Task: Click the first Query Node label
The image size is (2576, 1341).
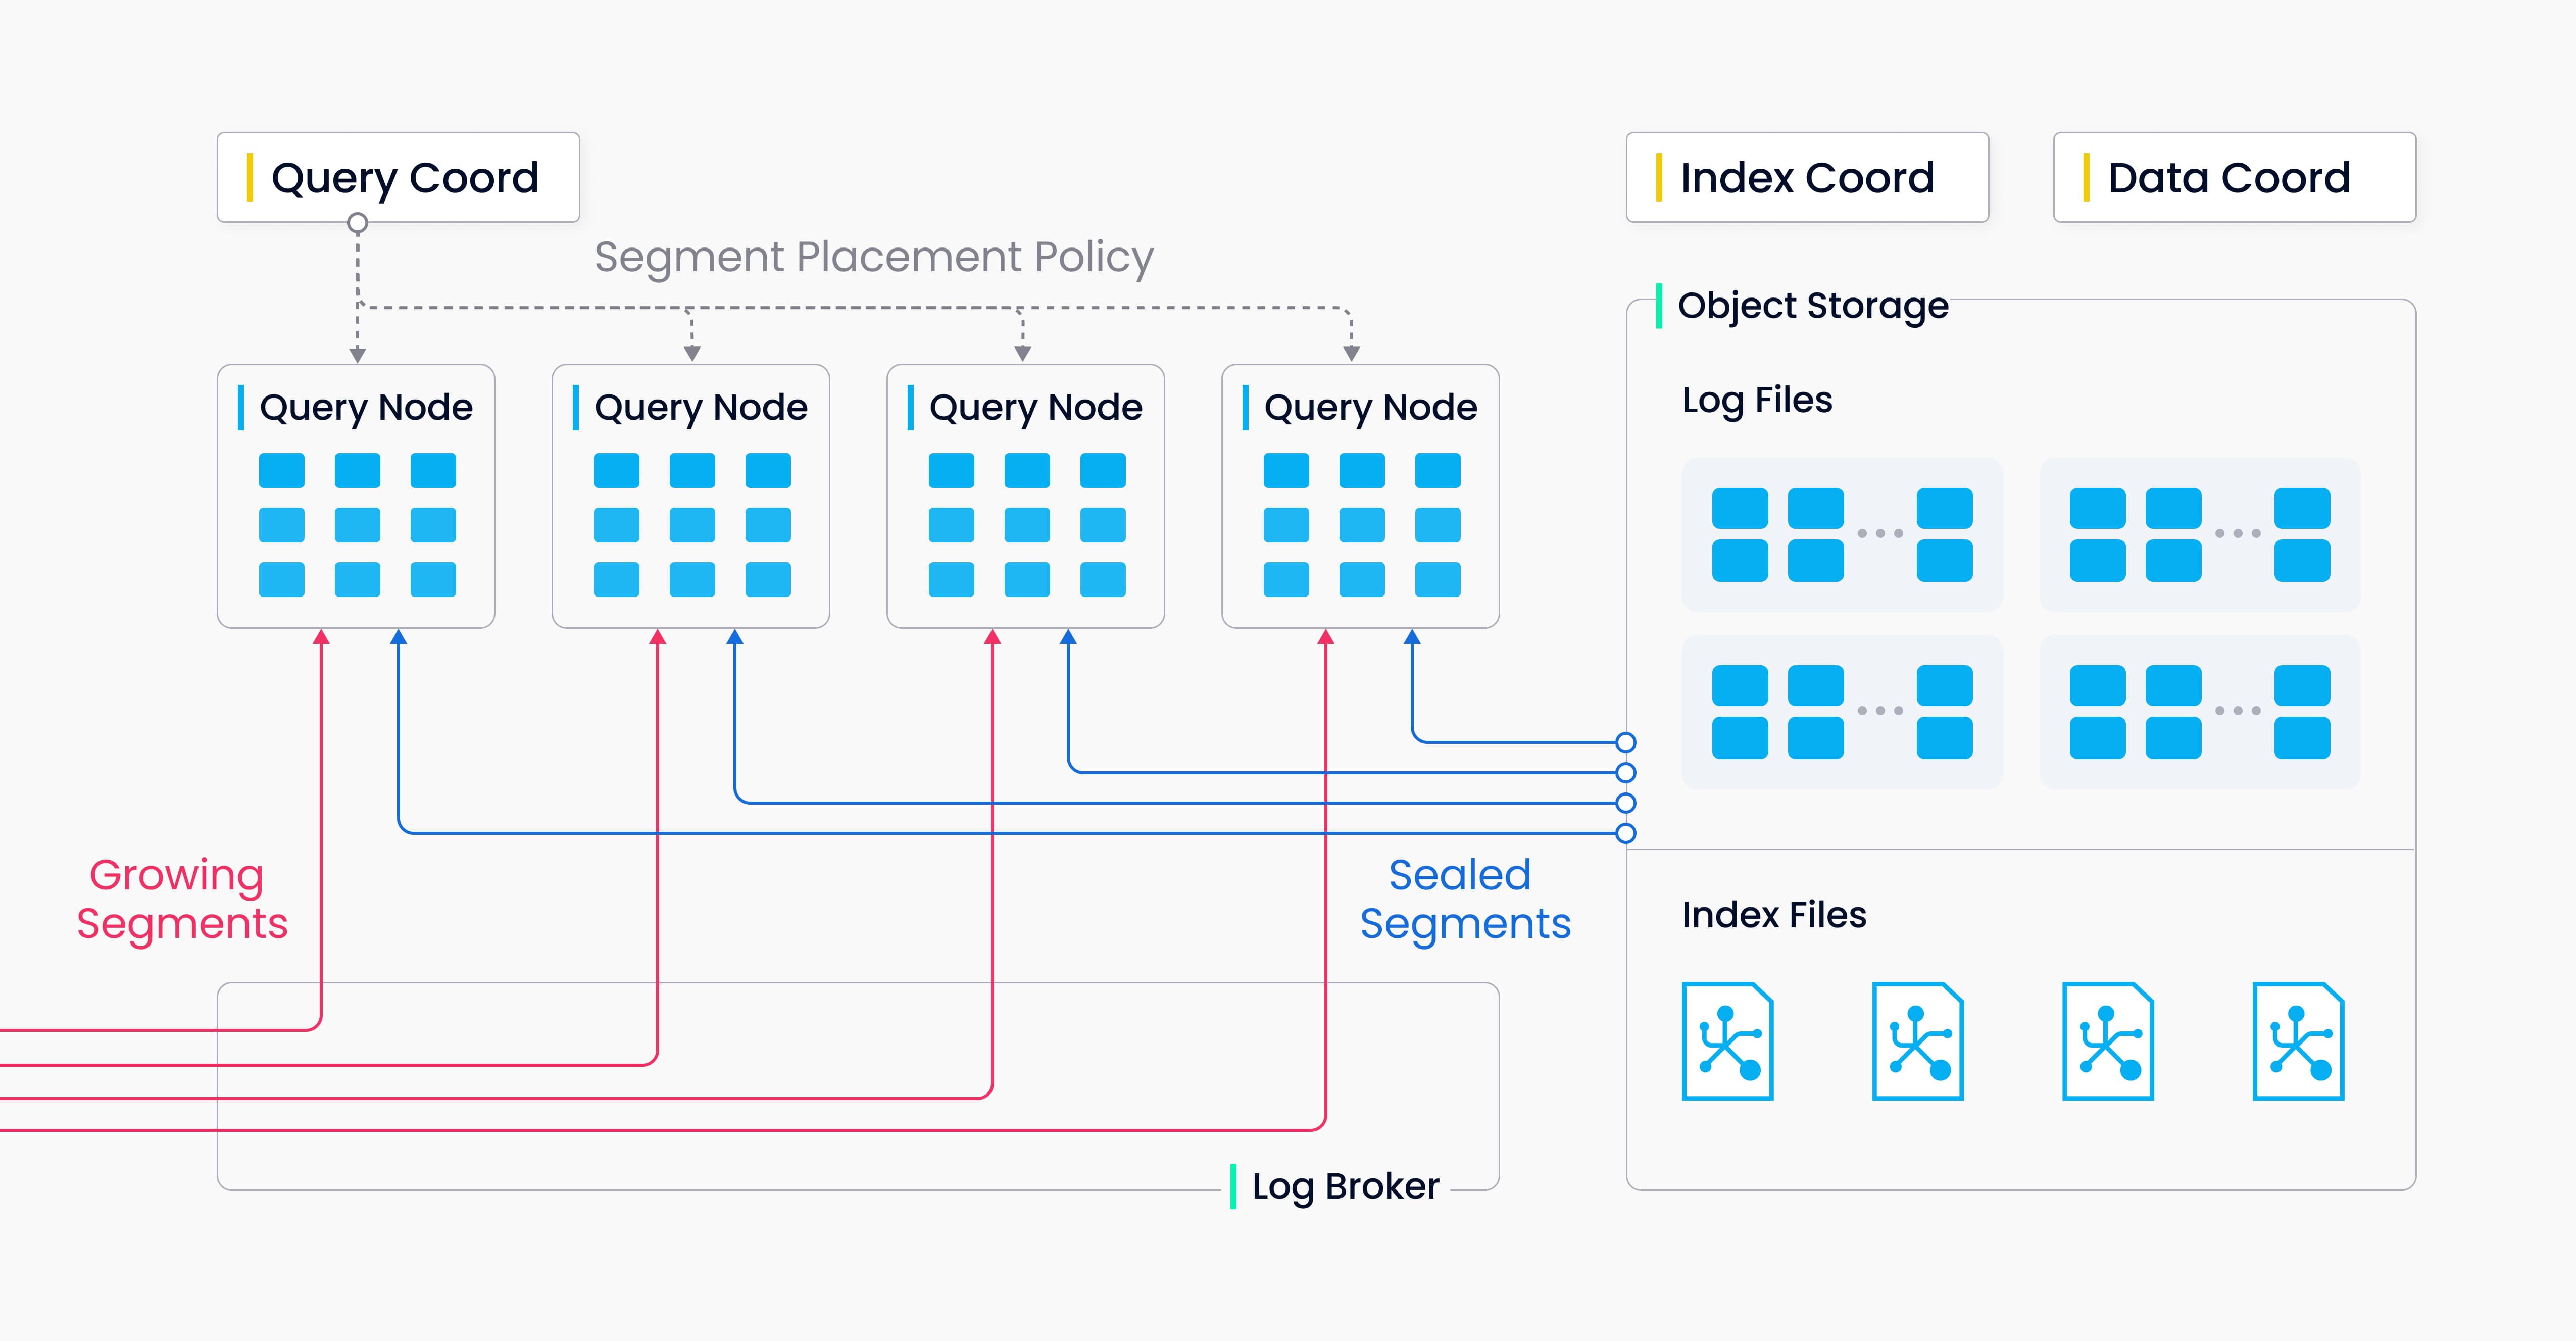Action: click(x=365, y=407)
